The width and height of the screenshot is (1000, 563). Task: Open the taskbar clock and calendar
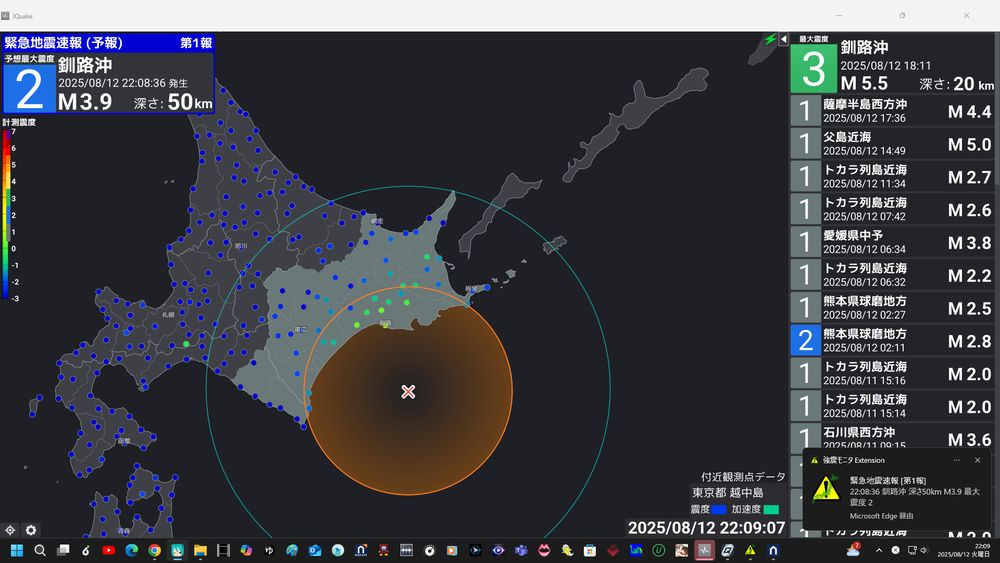(x=963, y=550)
